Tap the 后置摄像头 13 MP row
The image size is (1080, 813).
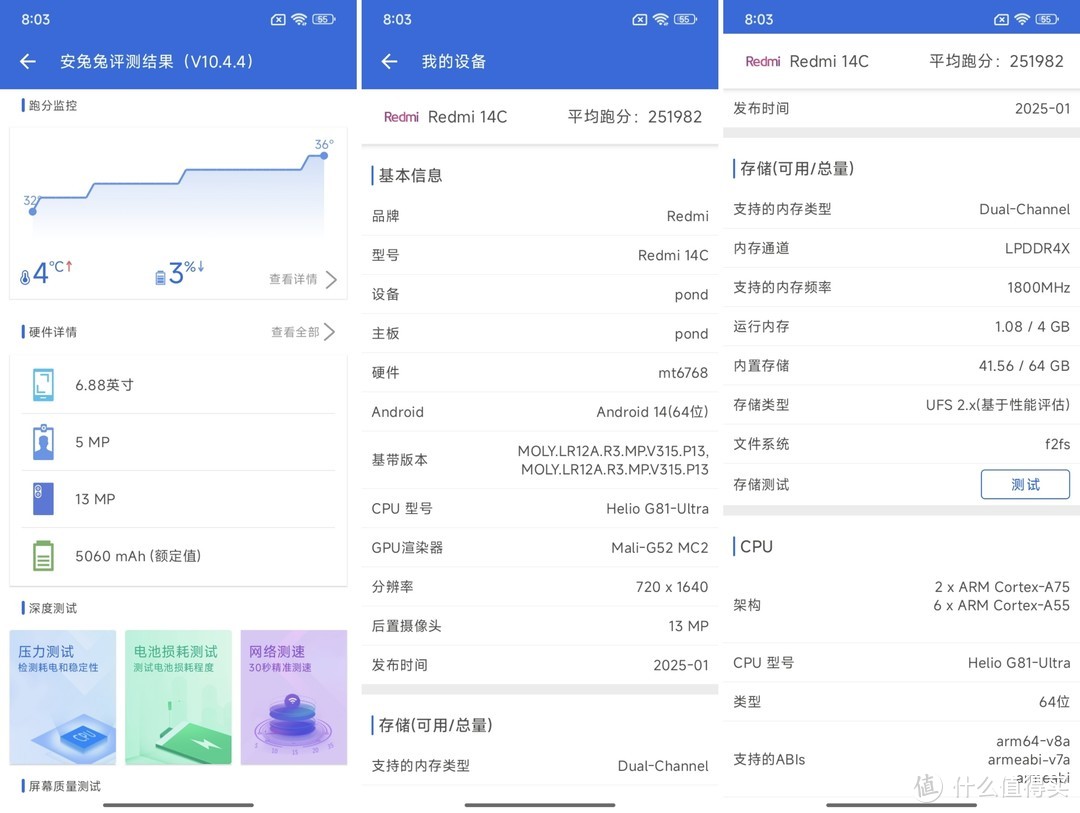540,626
